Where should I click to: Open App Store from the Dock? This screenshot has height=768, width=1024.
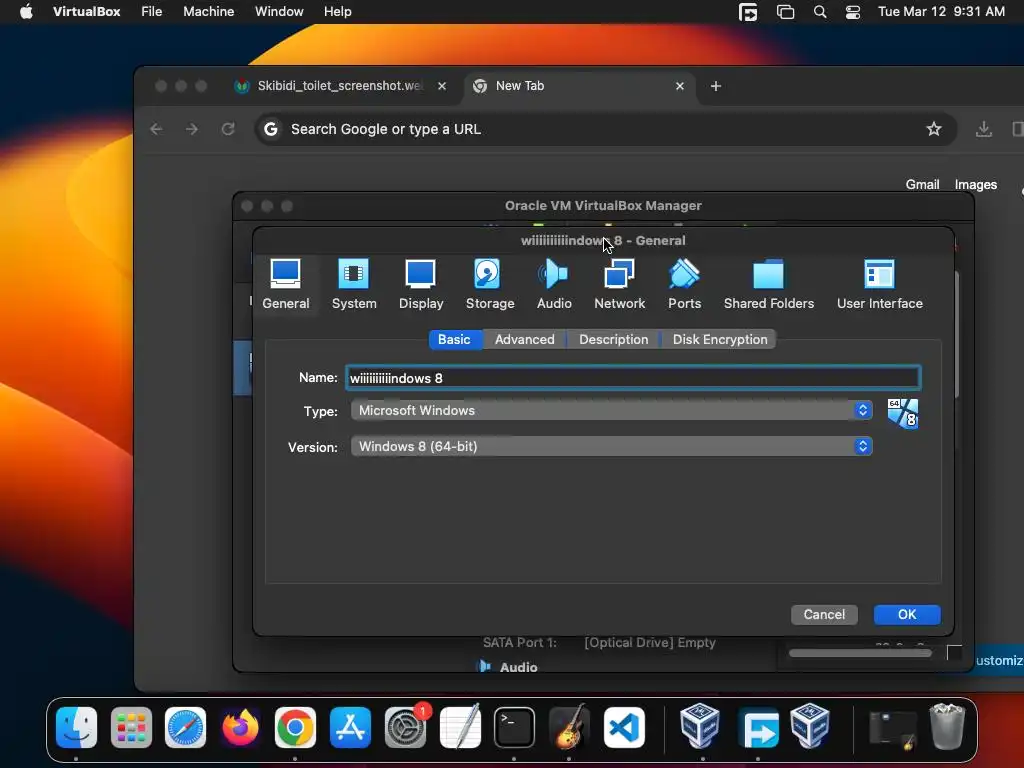click(350, 728)
